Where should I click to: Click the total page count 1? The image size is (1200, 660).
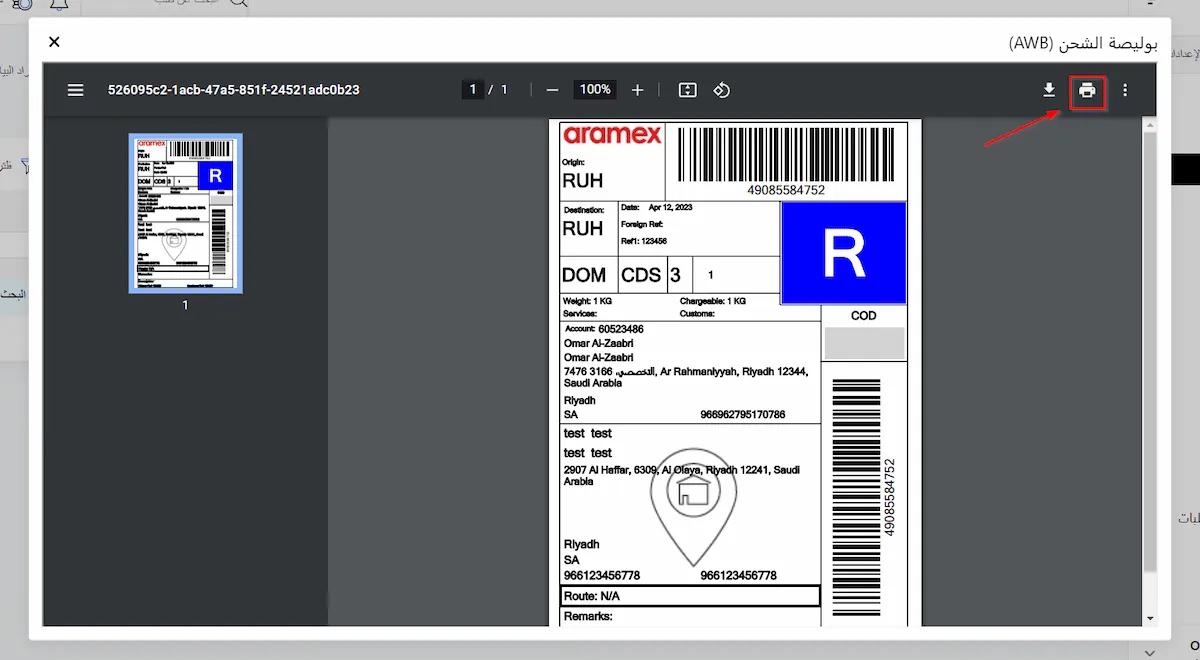[x=505, y=90]
